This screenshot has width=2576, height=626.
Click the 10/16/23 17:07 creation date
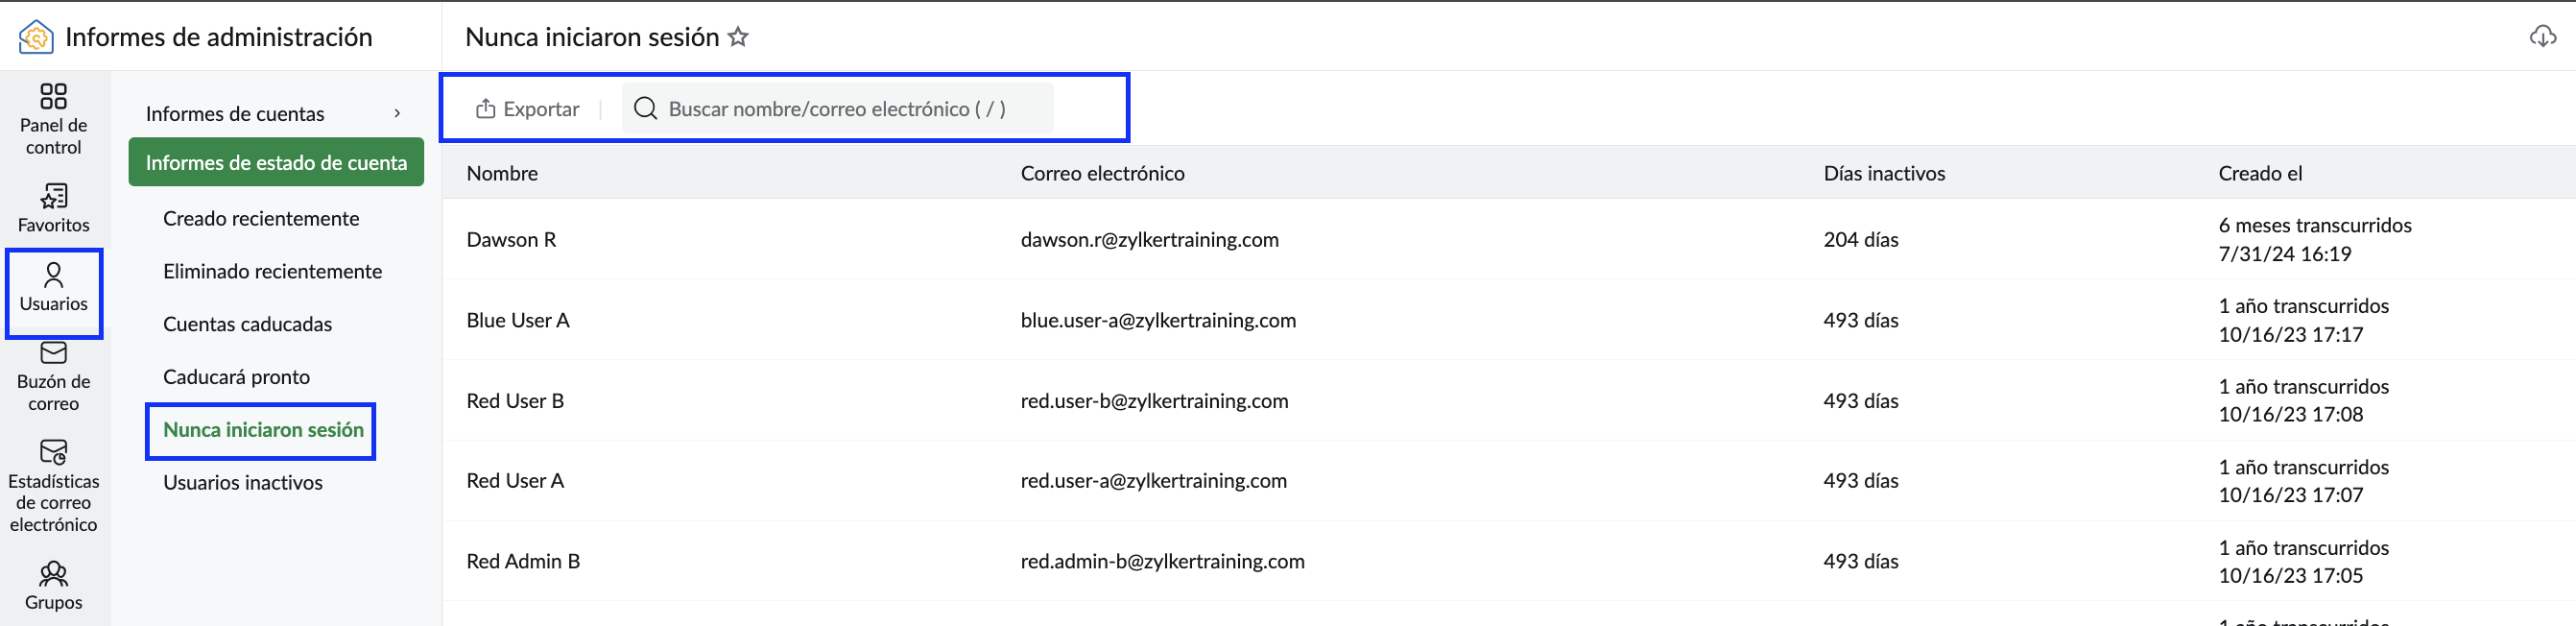[x=2290, y=495]
